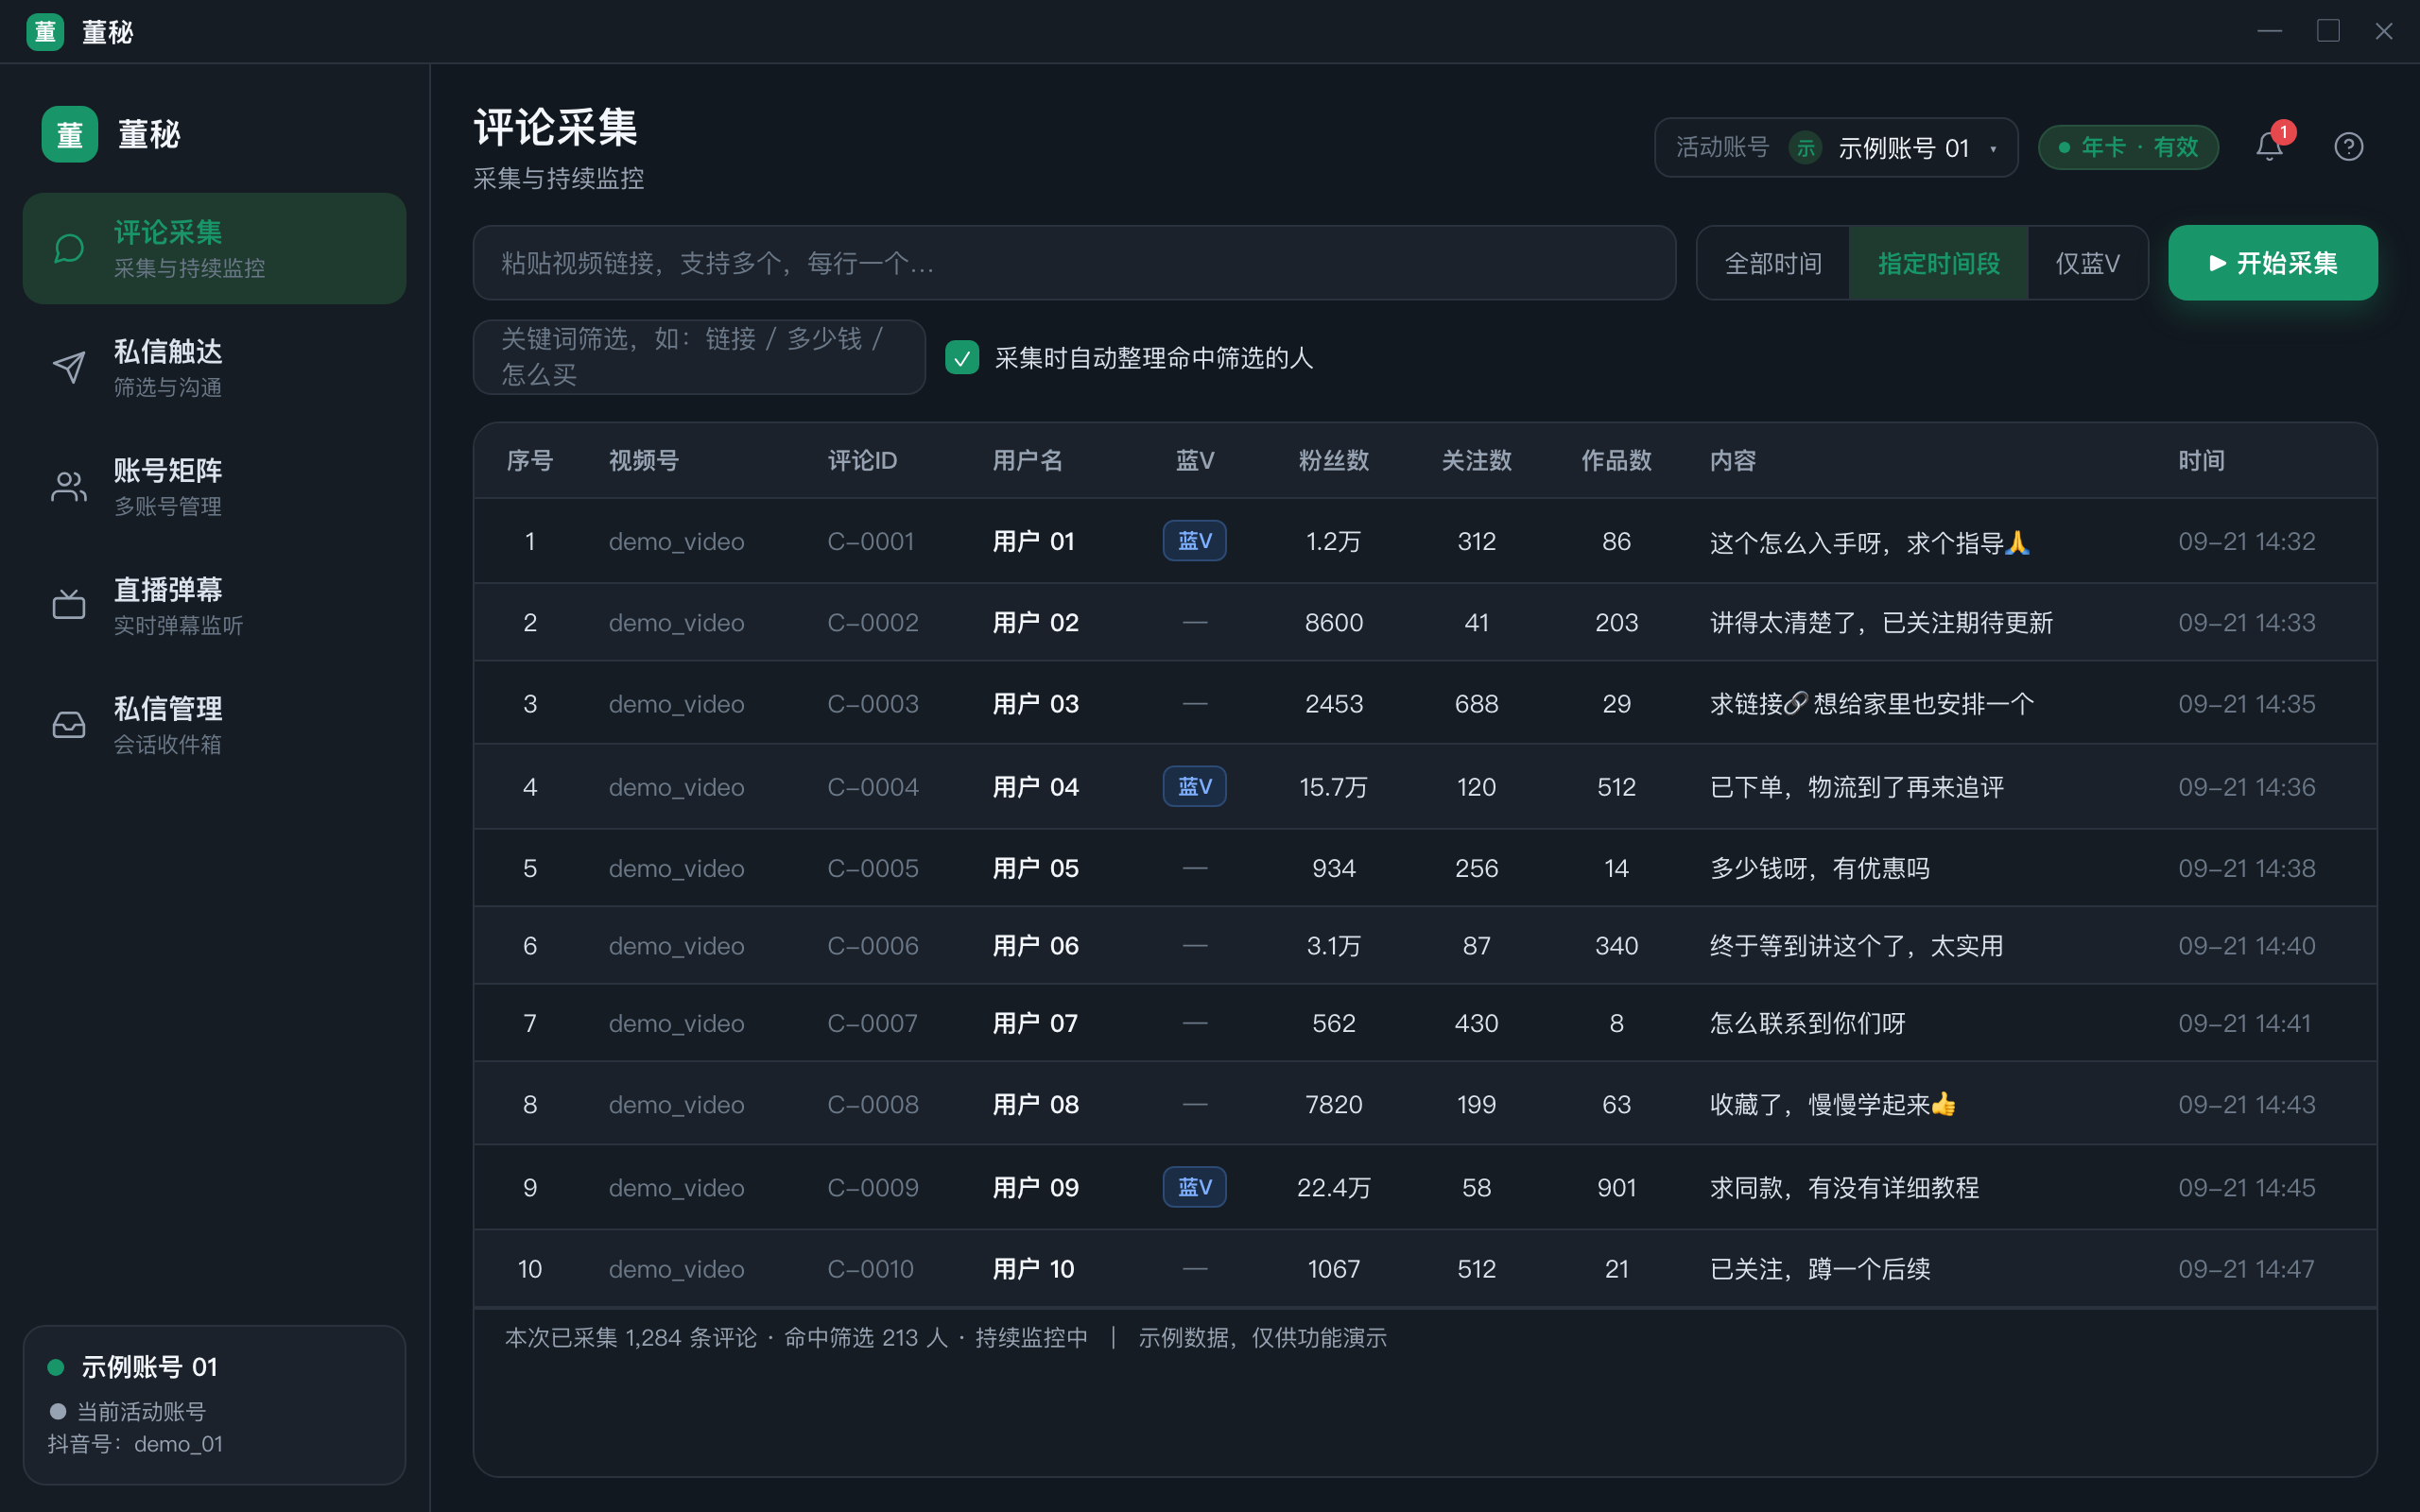
Task: Click the 蓝V badge for 用户 01
Action: (x=1194, y=541)
